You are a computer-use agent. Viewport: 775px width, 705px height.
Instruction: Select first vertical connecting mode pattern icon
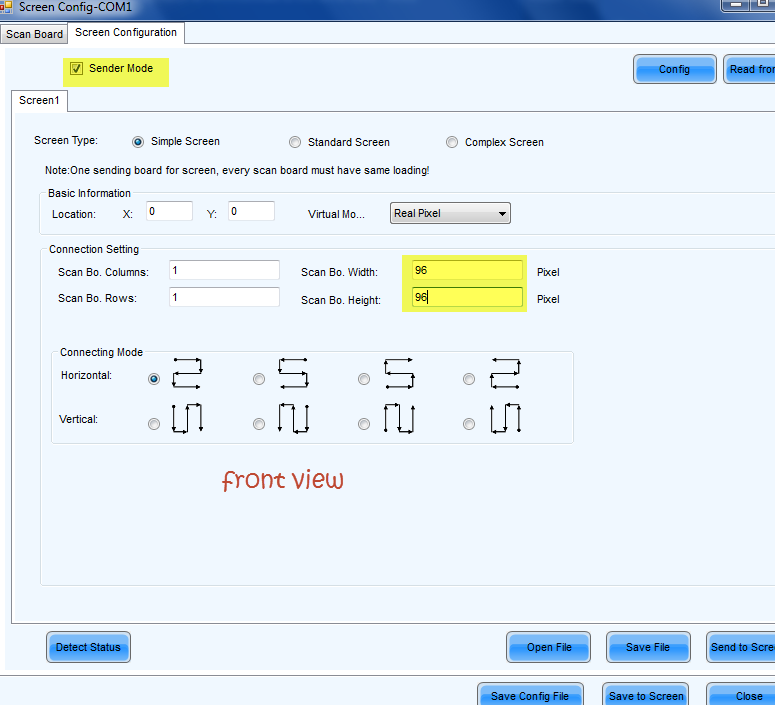[188, 419]
